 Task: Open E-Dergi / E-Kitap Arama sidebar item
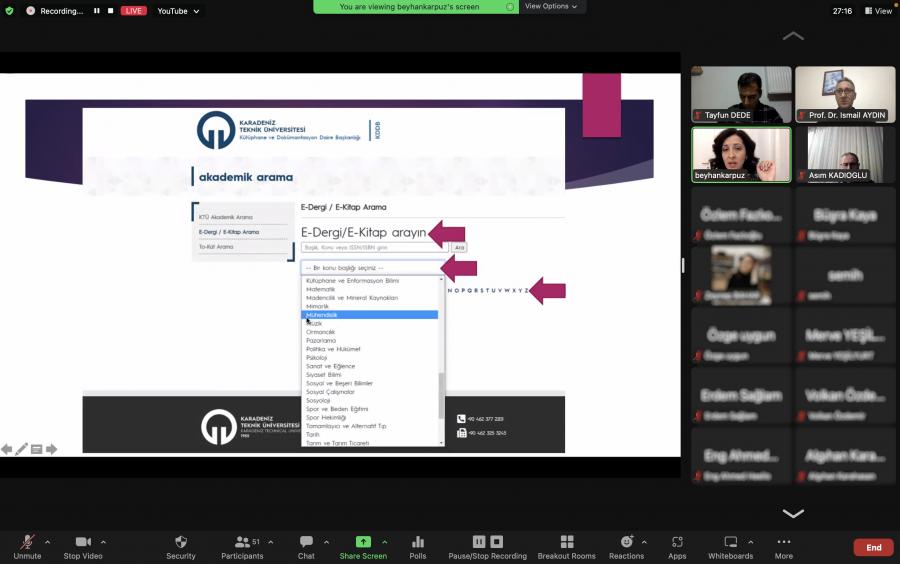(x=229, y=232)
